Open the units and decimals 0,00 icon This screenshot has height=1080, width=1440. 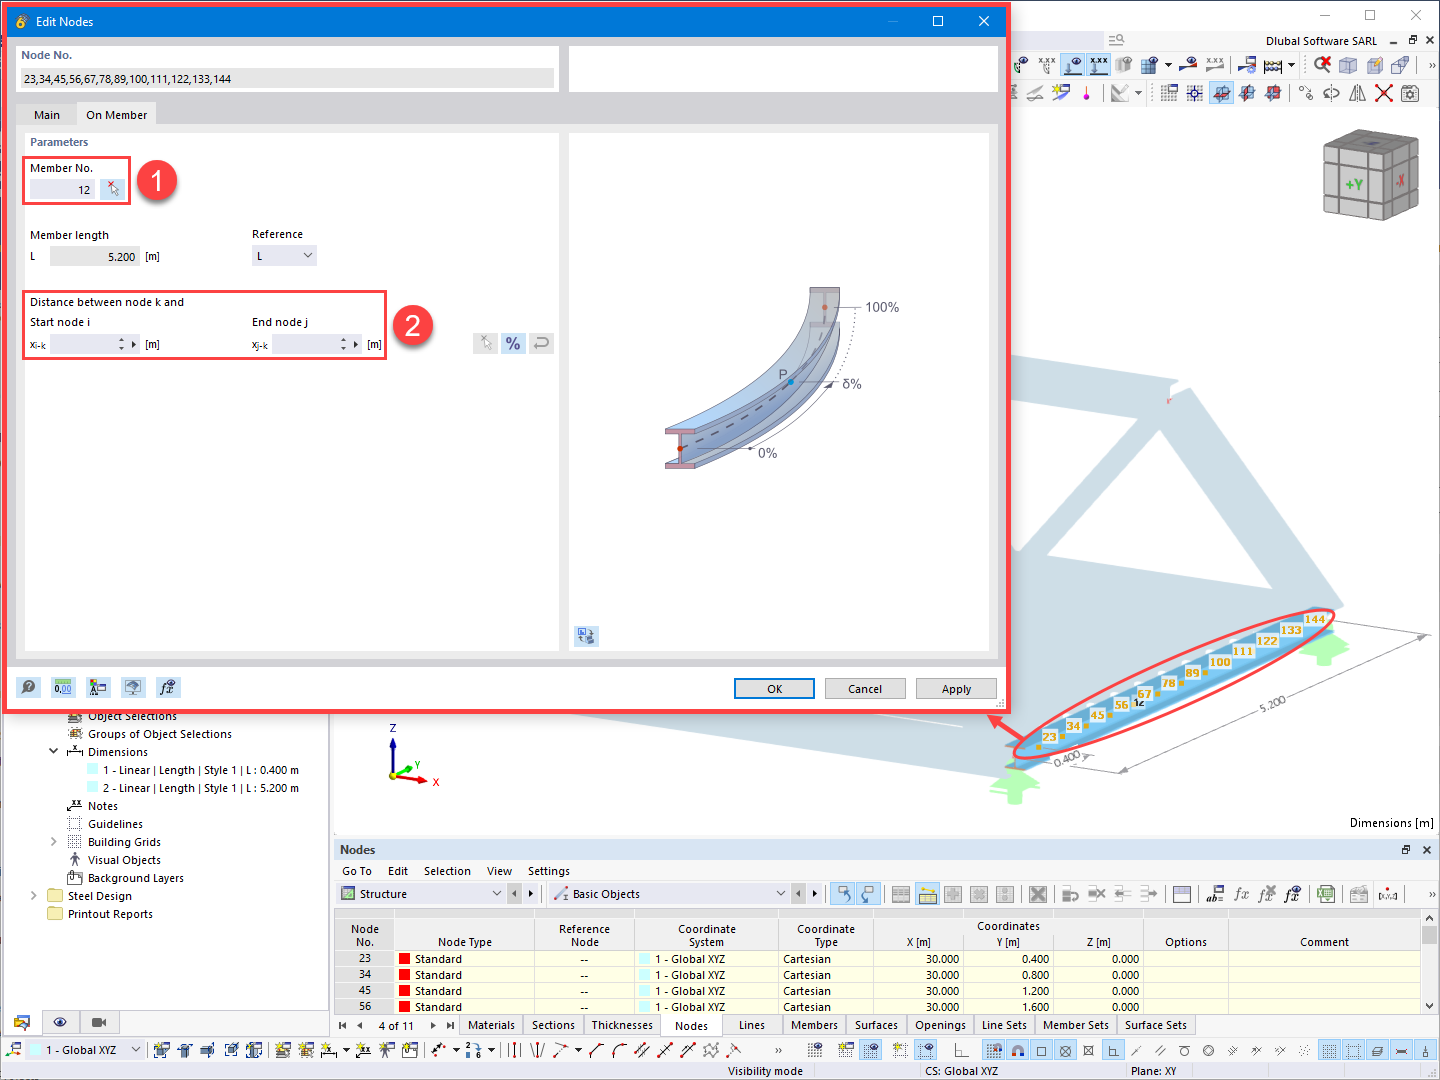63,687
